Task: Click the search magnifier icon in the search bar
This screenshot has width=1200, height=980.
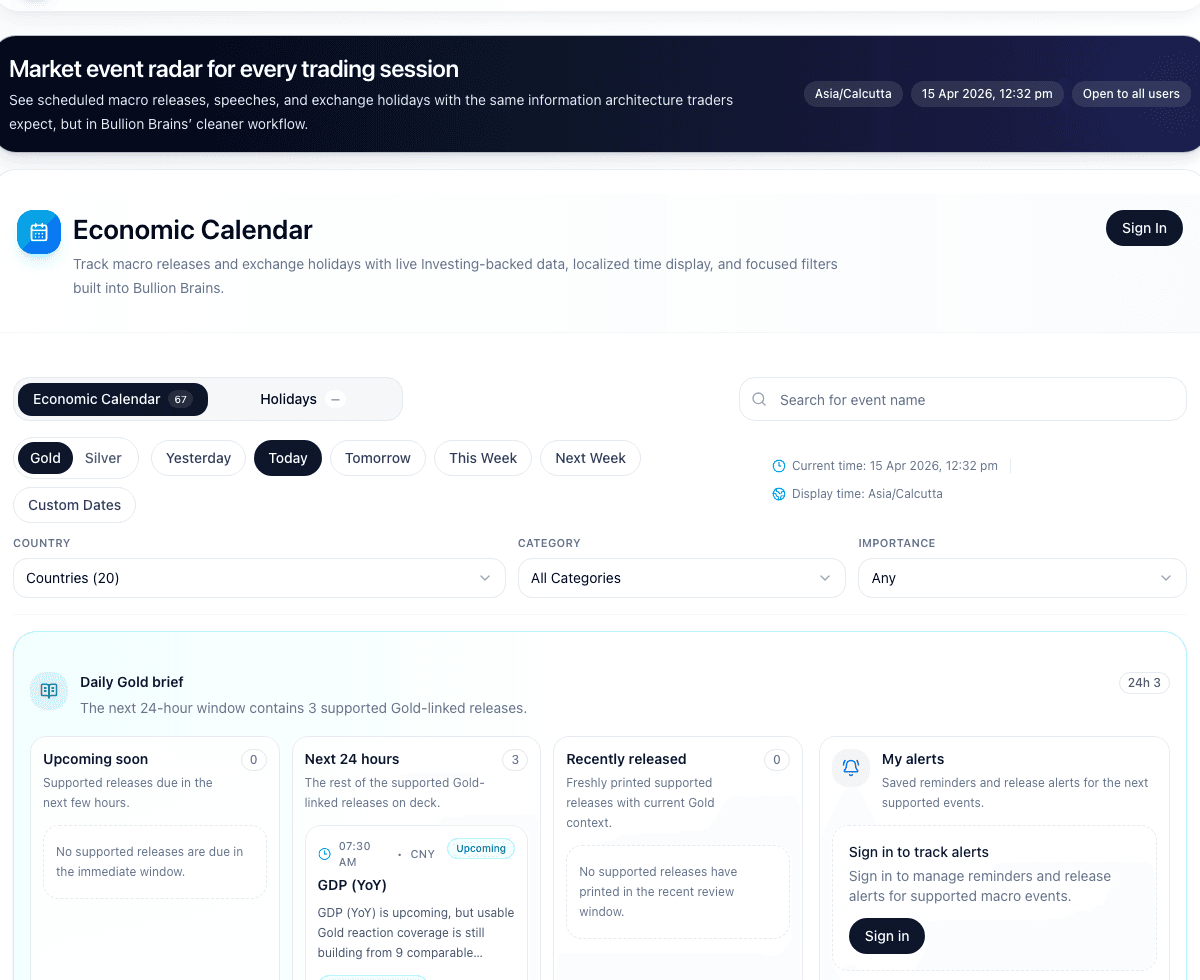Action: click(758, 399)
